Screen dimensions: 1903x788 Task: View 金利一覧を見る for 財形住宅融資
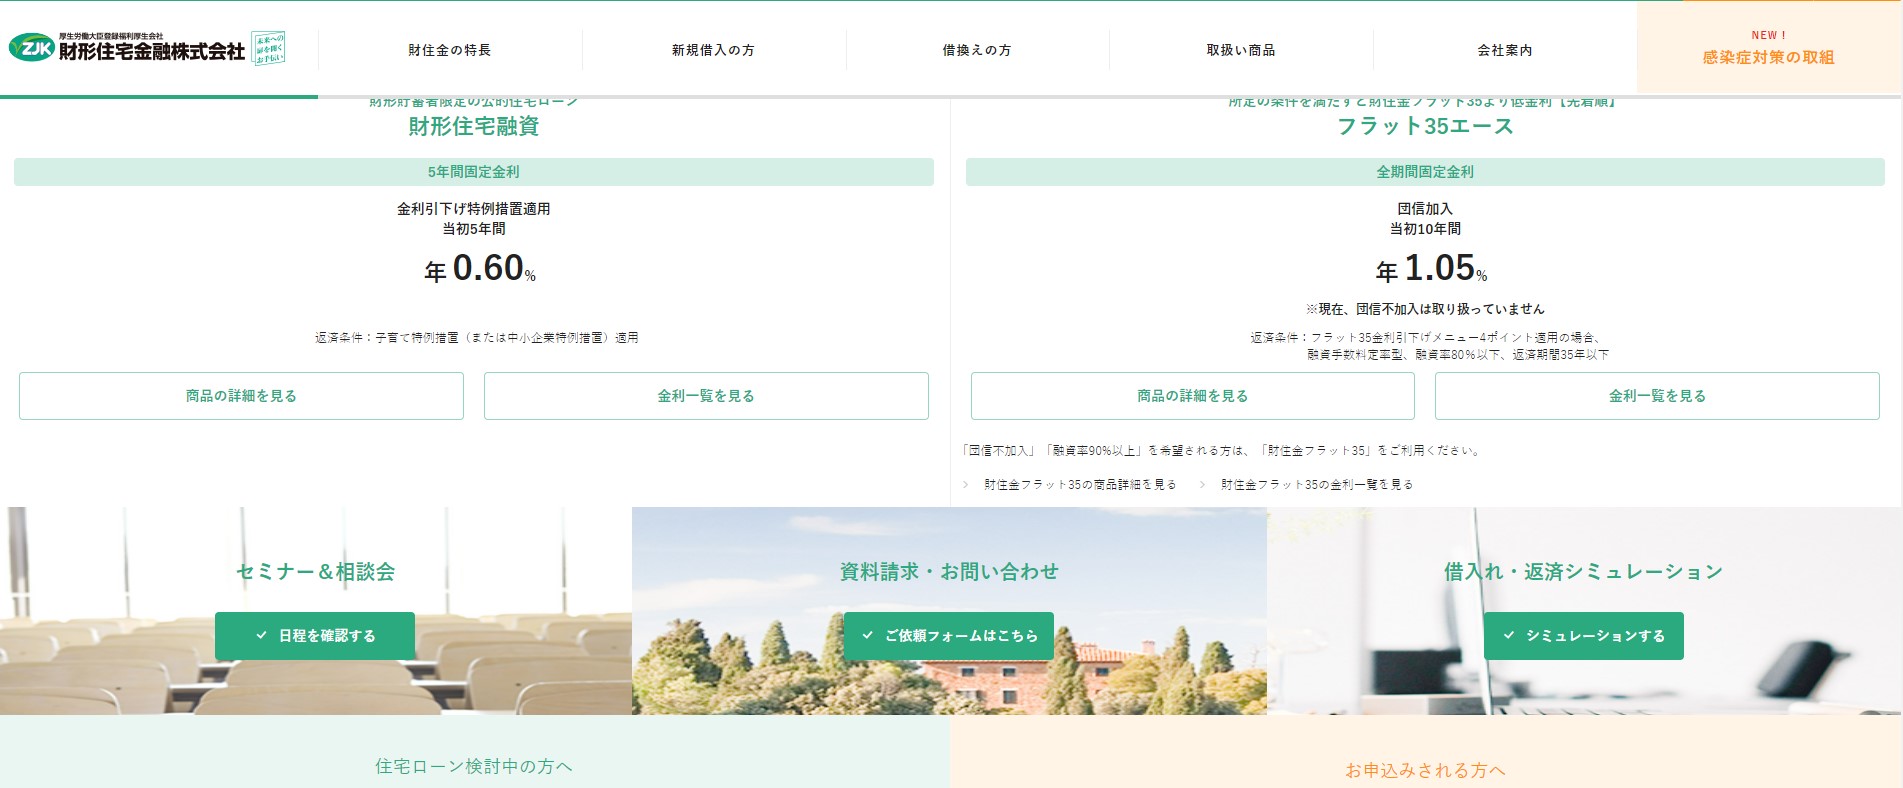(x=706, y=396)
